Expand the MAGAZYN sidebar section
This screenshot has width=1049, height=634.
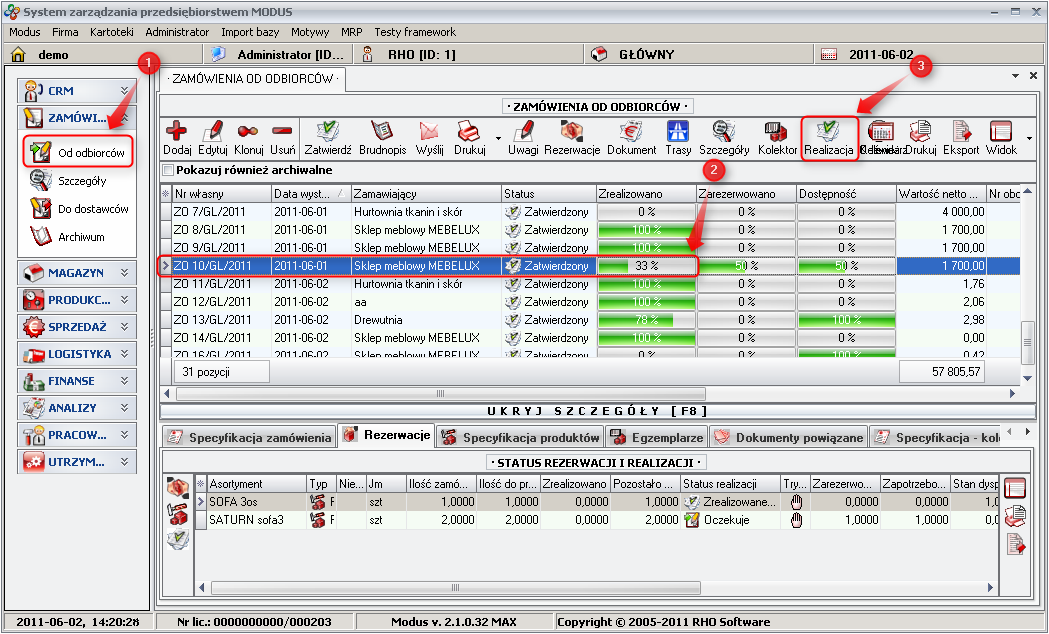click(x=77, y=272)
